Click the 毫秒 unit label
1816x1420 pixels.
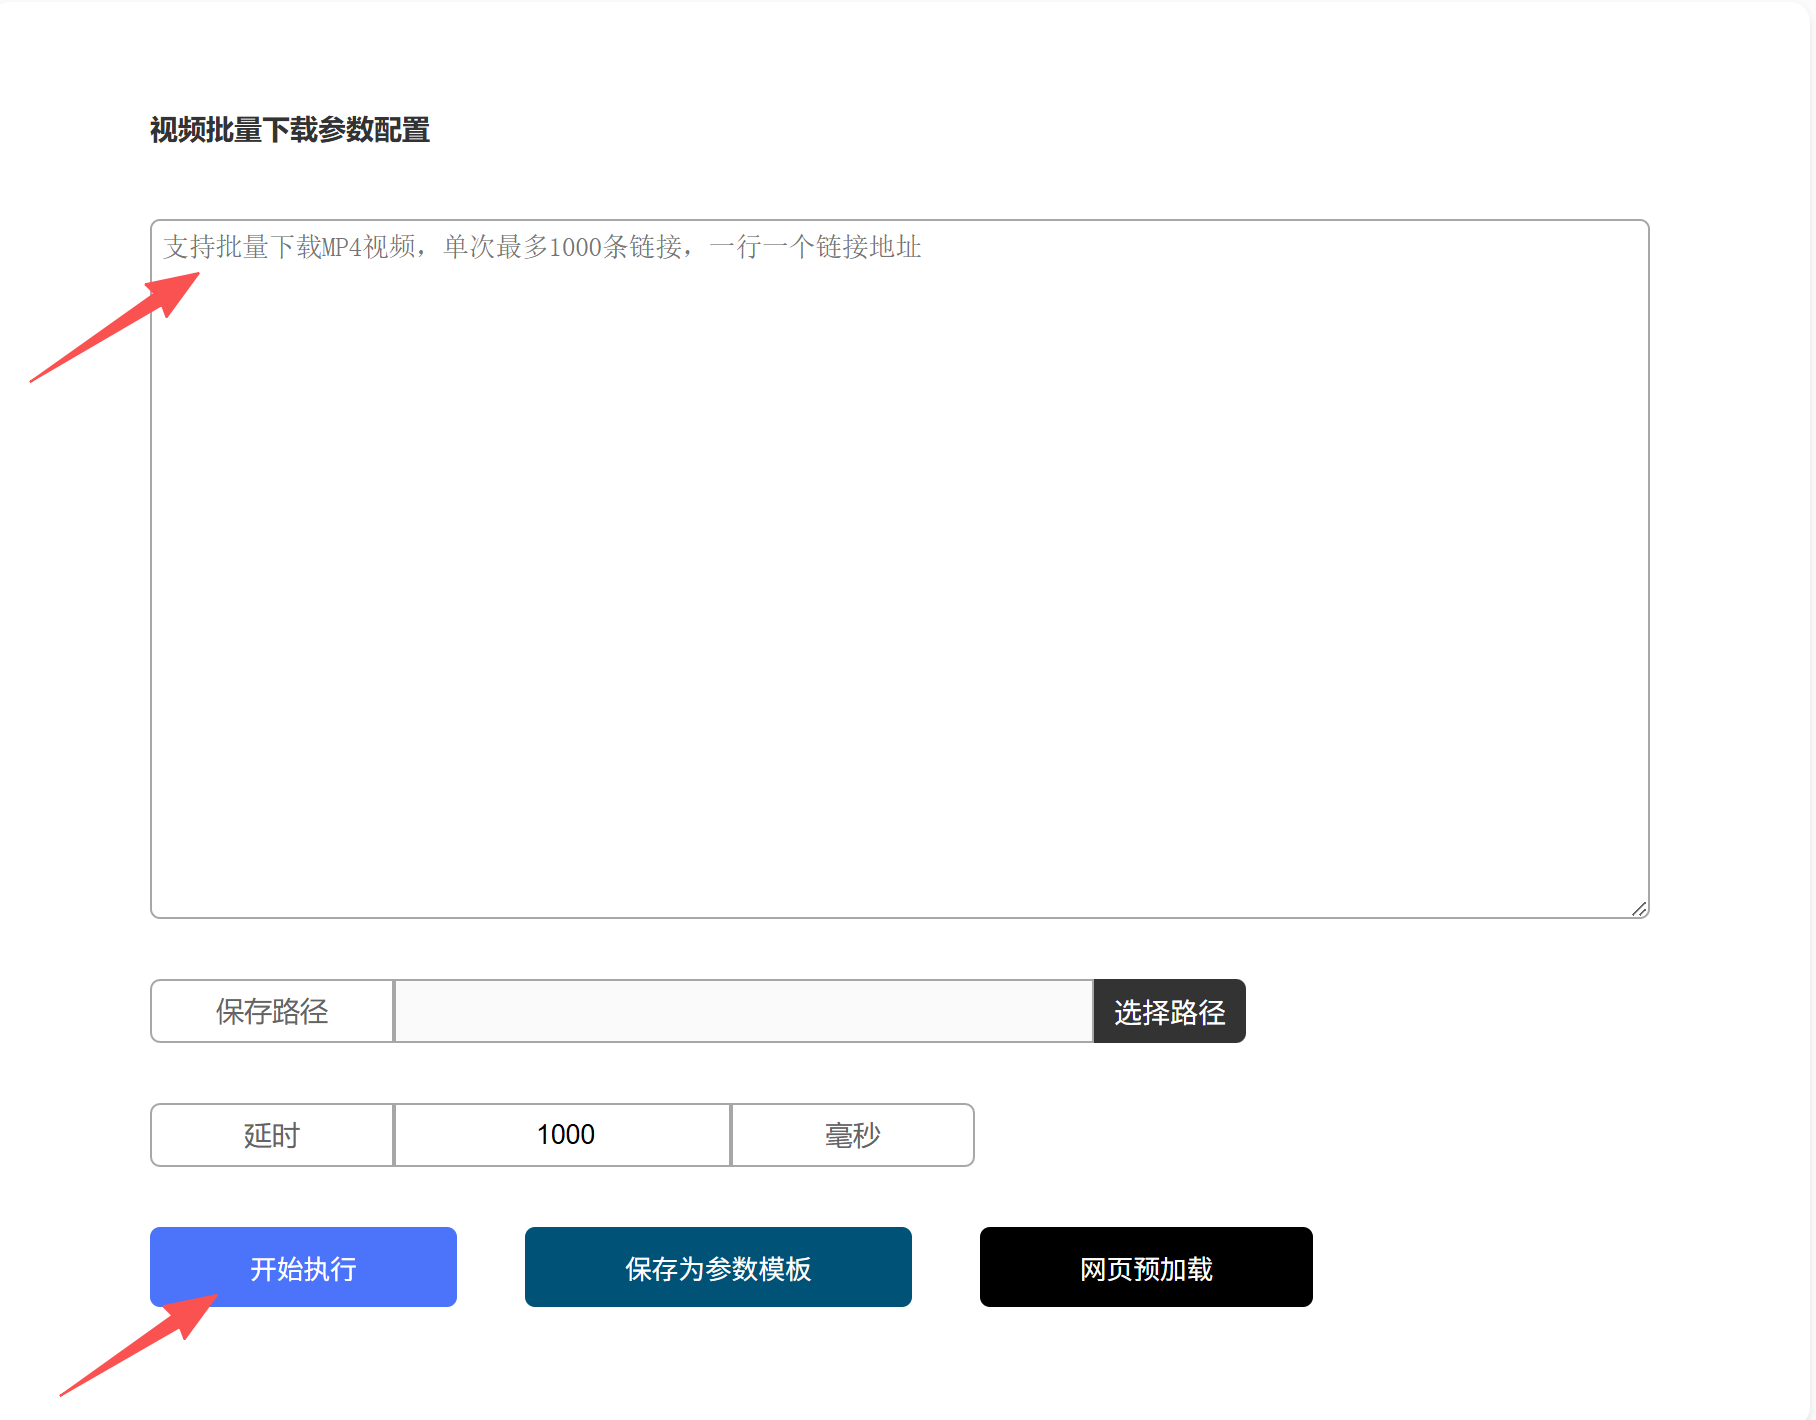(852, 1135)
